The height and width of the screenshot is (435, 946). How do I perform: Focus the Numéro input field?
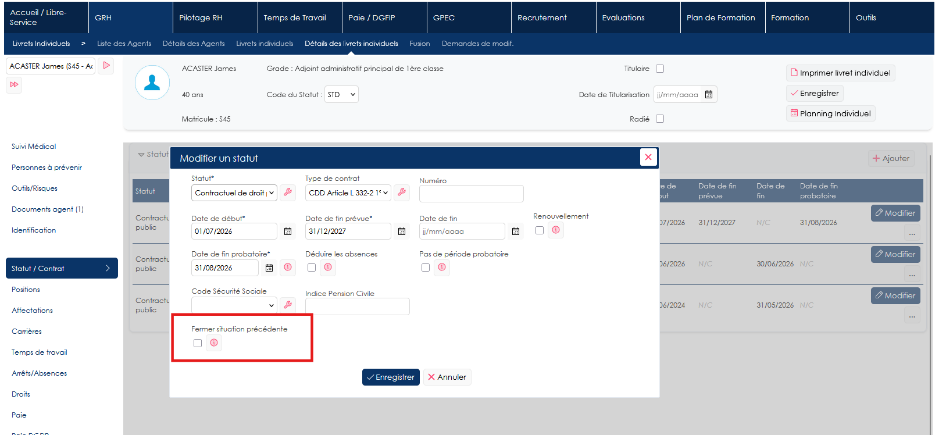(x=471, y=194)
